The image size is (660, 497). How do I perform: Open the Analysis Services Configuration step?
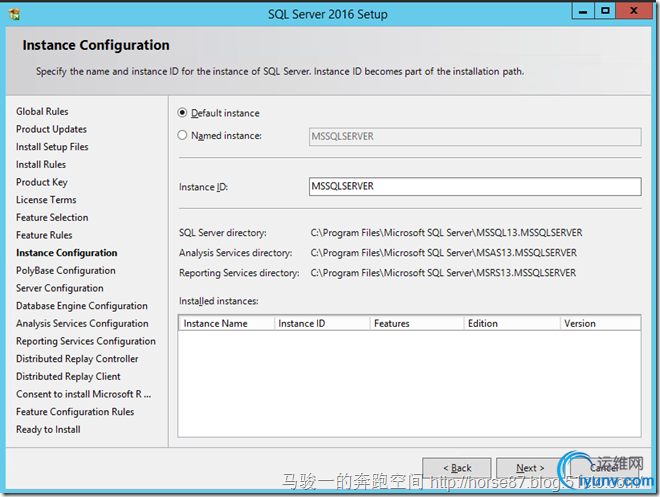(x=82, y=324)
